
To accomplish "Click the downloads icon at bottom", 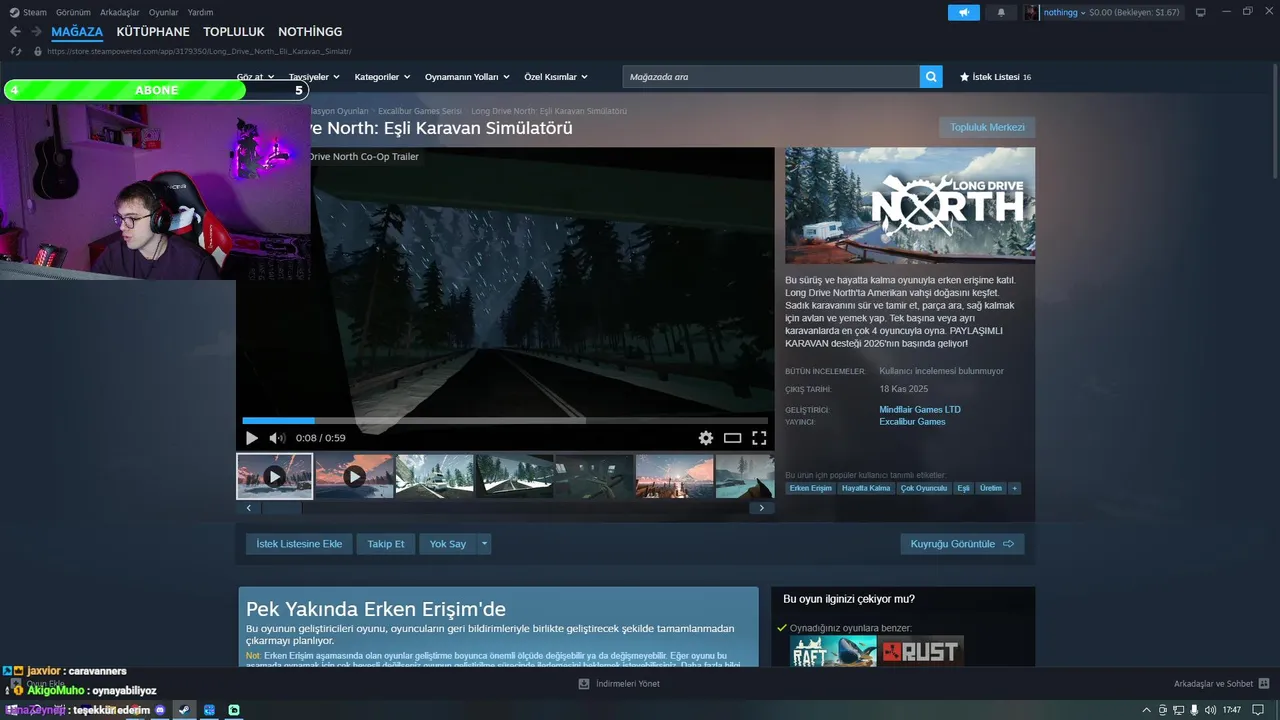I will coord(584,684).
